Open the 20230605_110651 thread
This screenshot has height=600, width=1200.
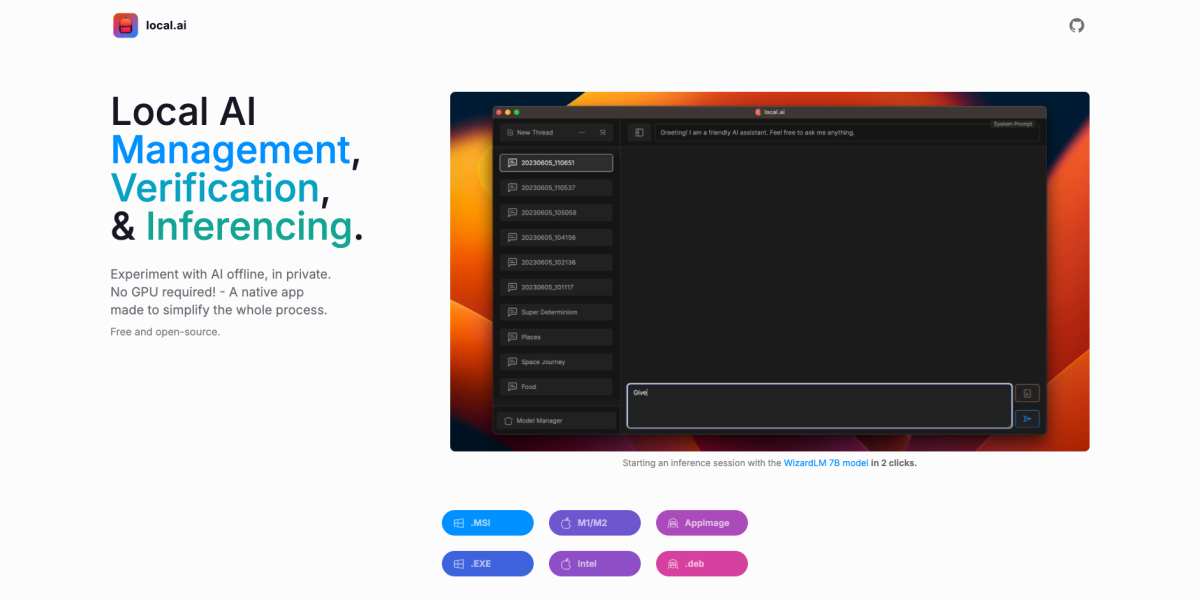coord(556,162)
